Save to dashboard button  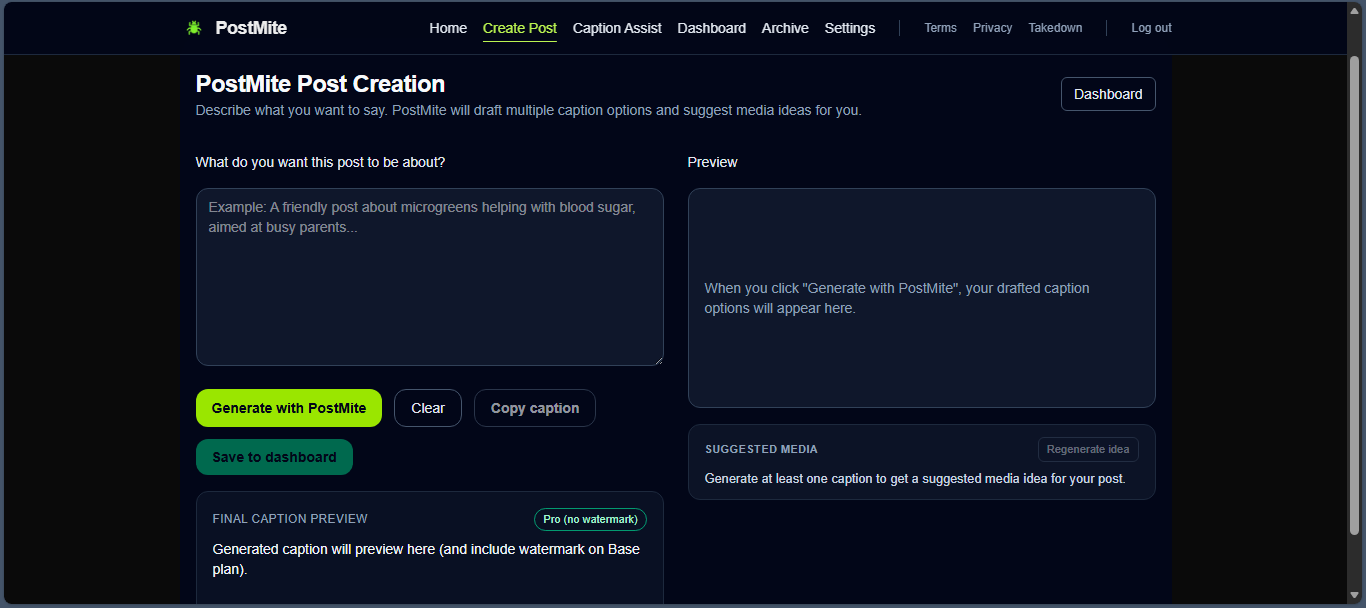pyautogui.click(x=274, y=457)
